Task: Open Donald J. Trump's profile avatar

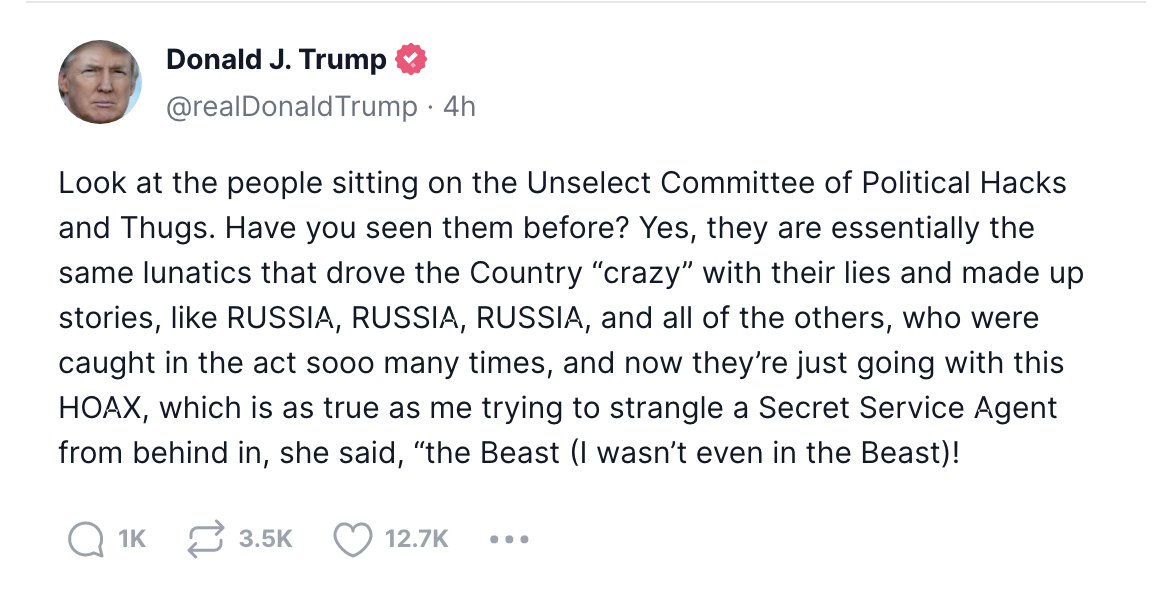Action: coord(100,82)
